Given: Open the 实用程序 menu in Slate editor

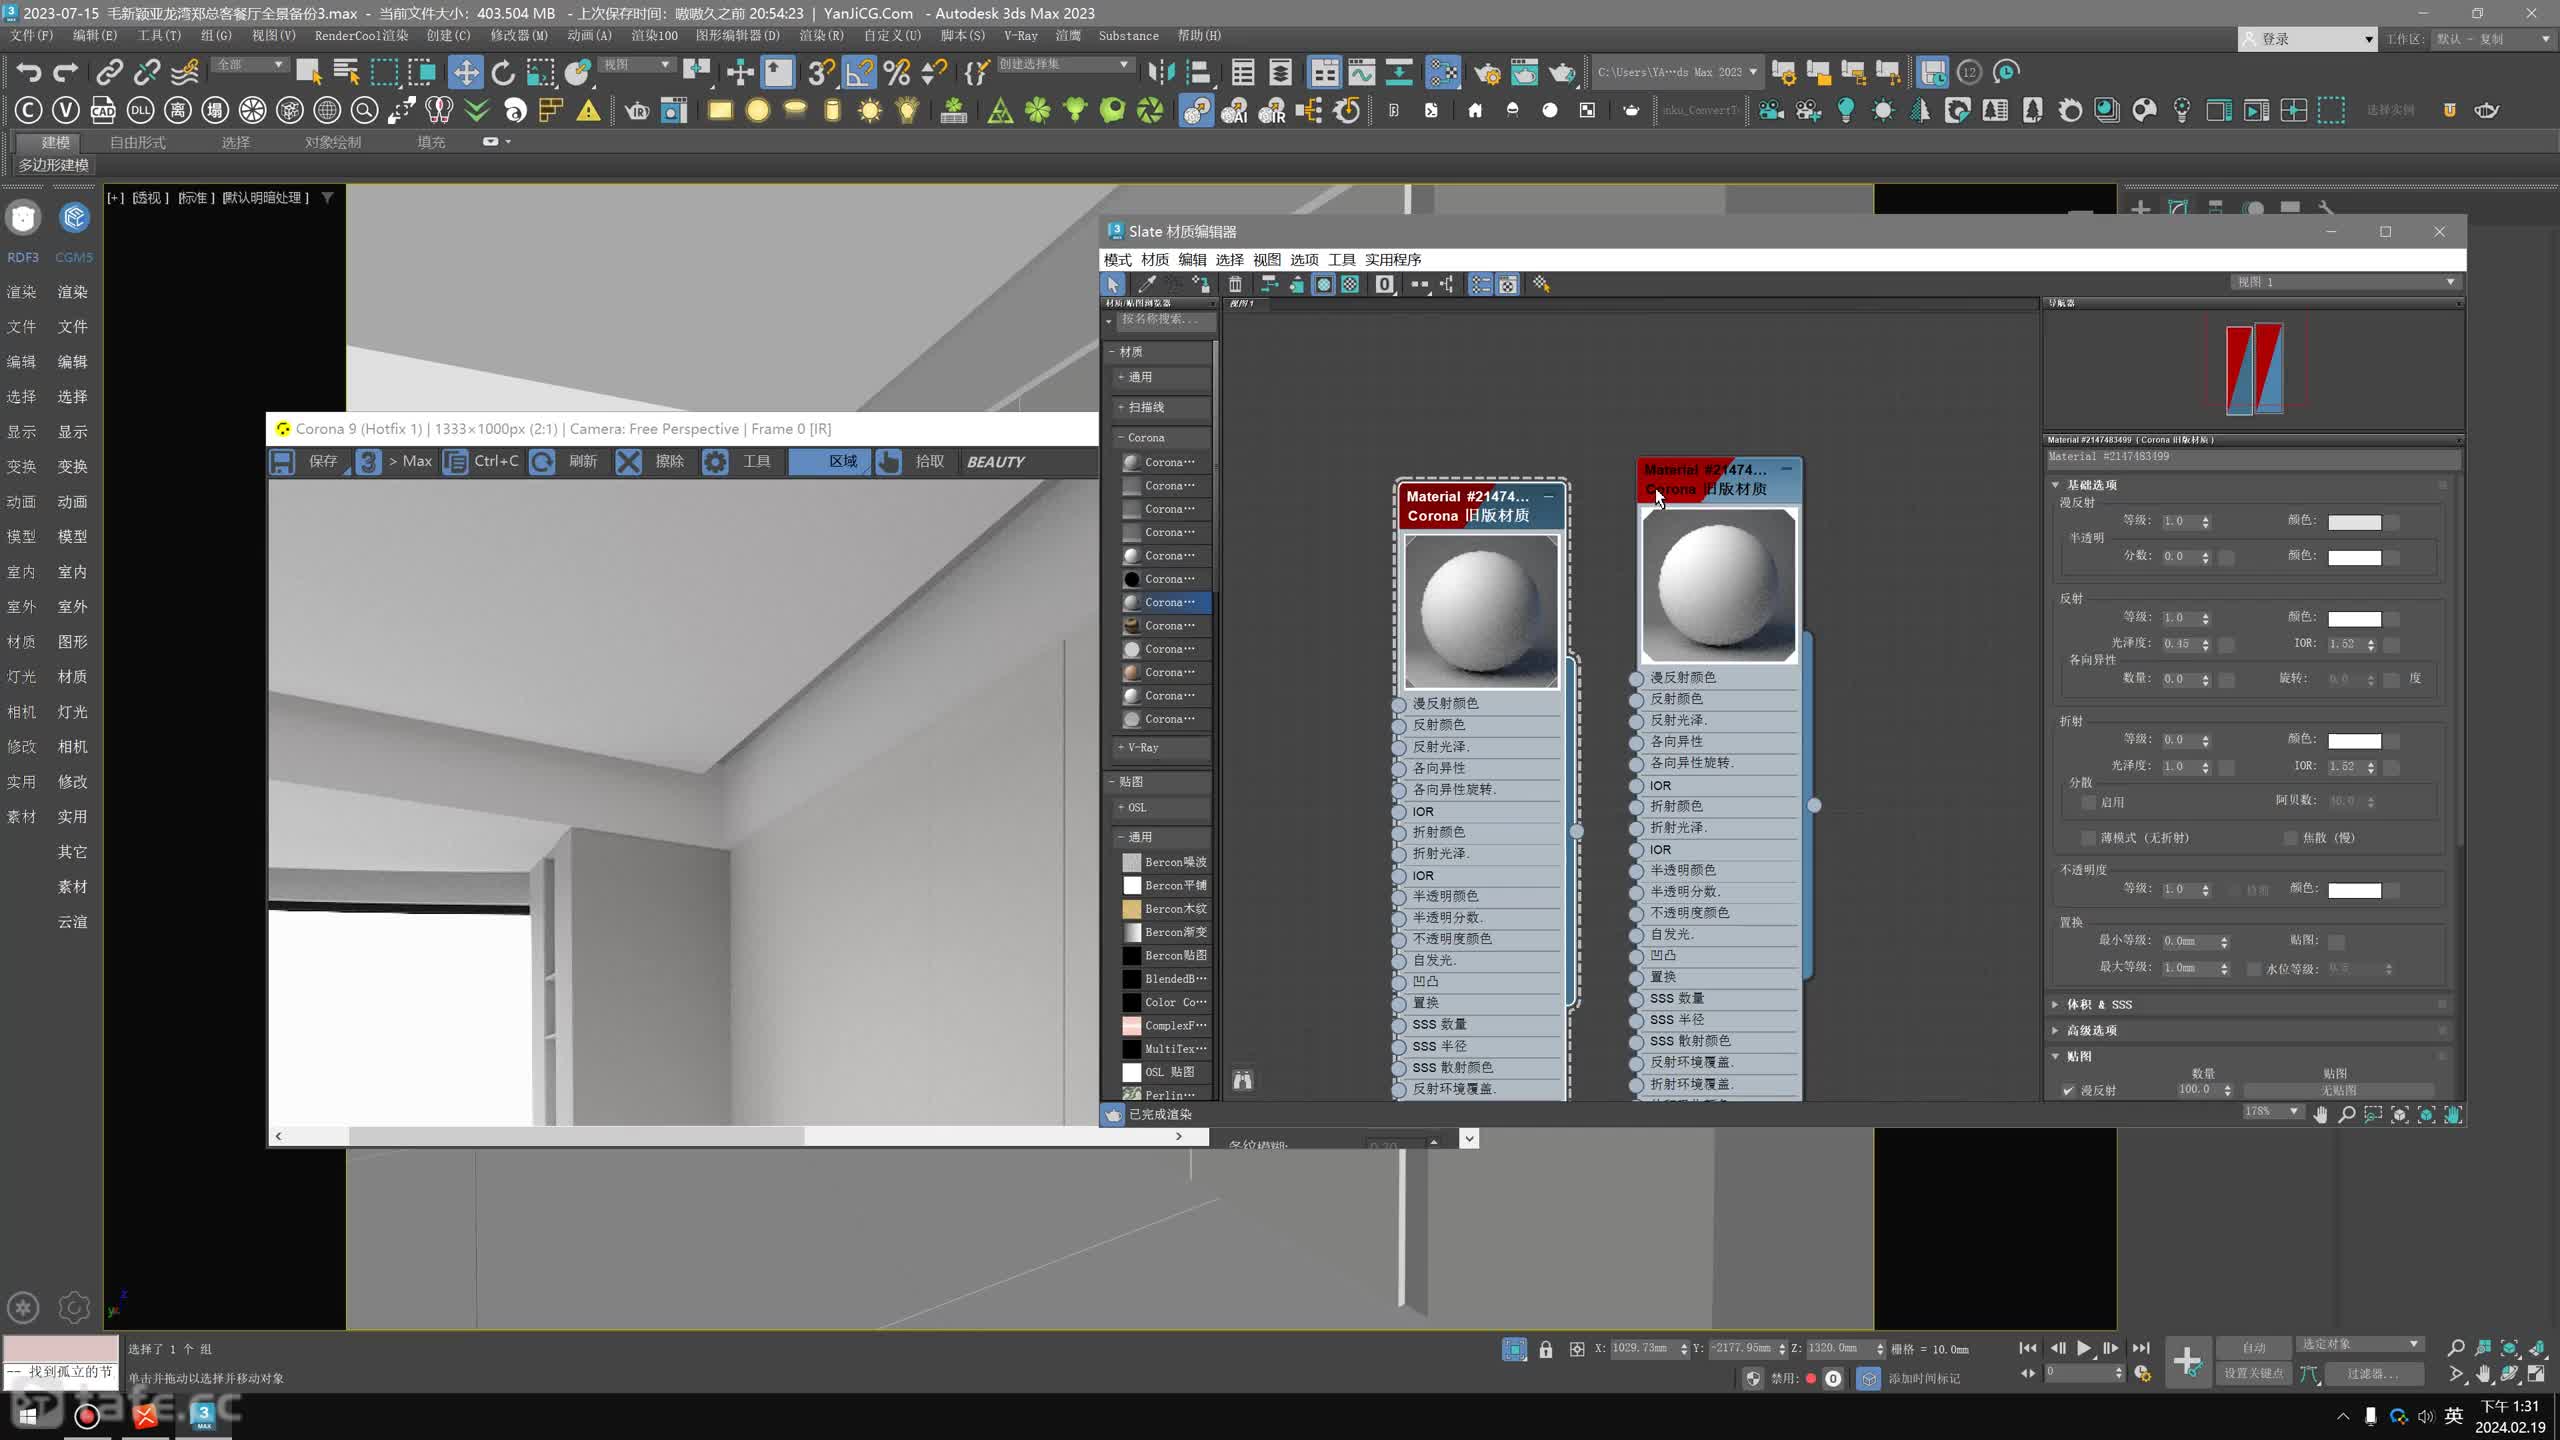Looking at the screenshot, I should tap(1393, 260).
